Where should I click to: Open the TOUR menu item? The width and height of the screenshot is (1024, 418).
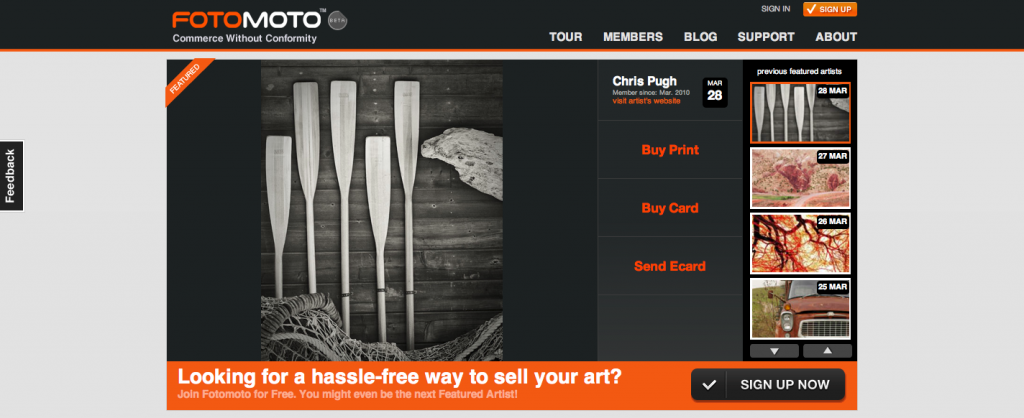(x=566, y=37)
